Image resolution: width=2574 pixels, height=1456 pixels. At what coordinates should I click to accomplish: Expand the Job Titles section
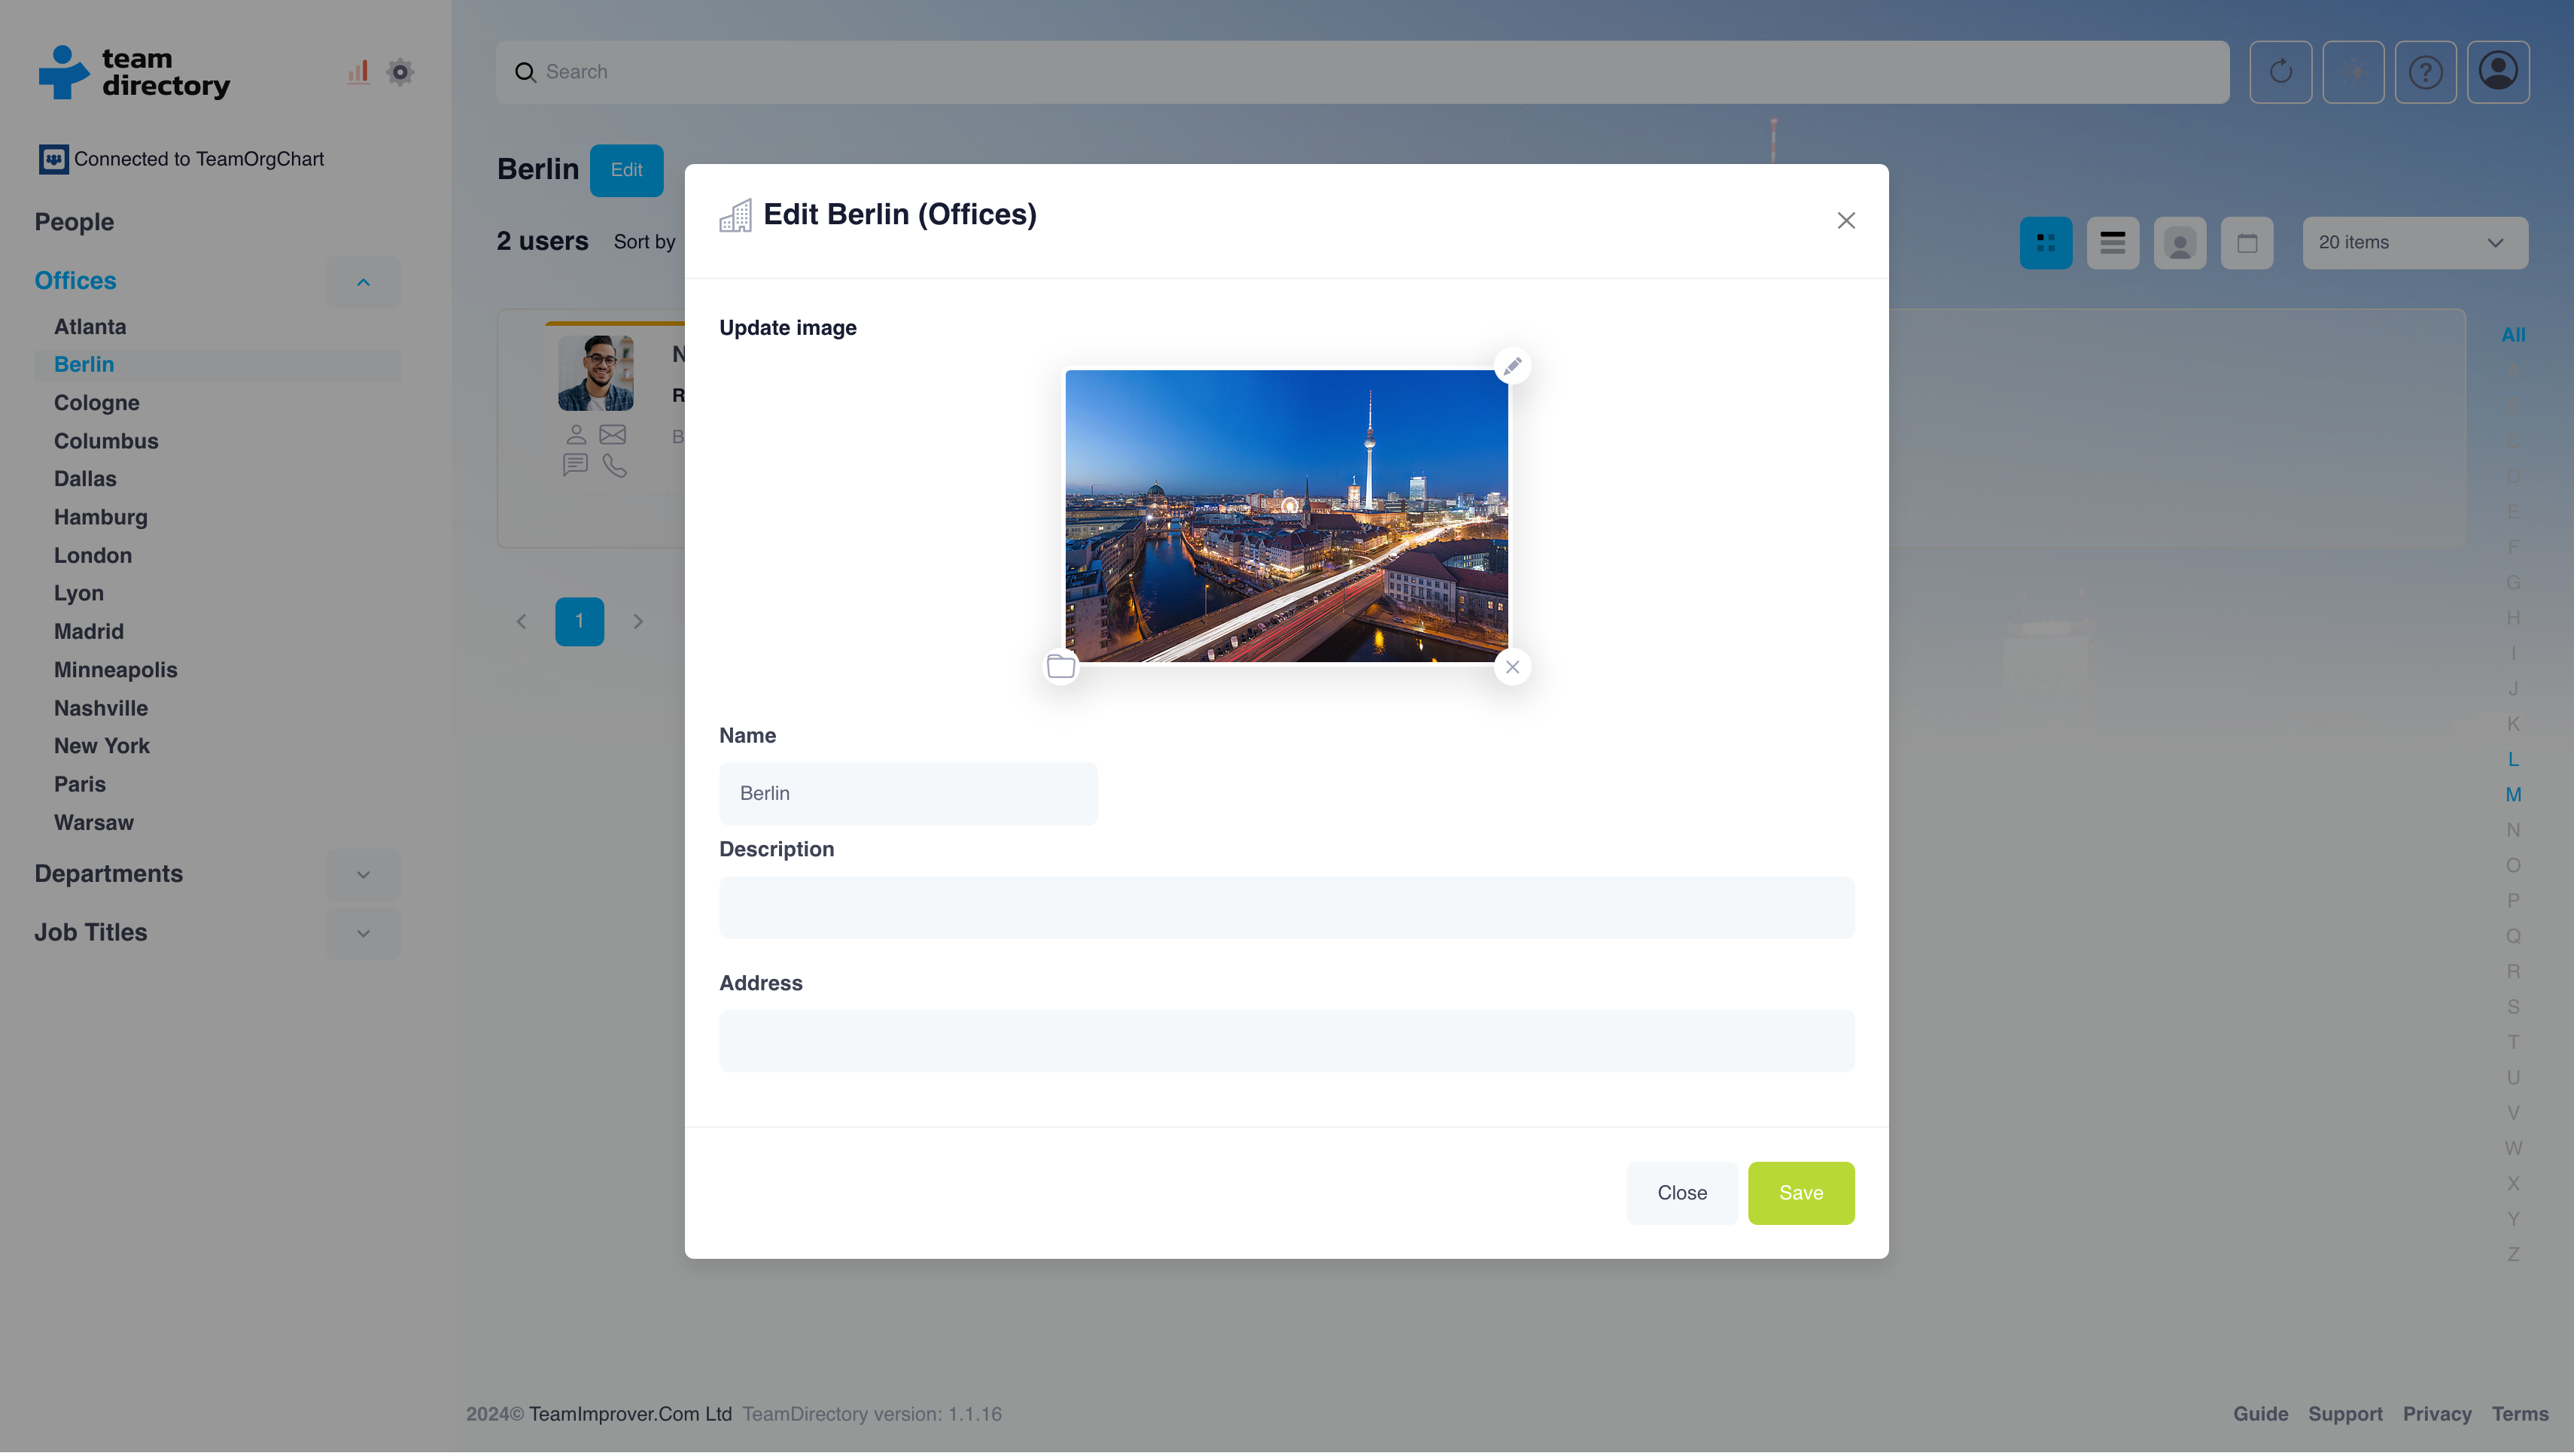coord(363,934)
